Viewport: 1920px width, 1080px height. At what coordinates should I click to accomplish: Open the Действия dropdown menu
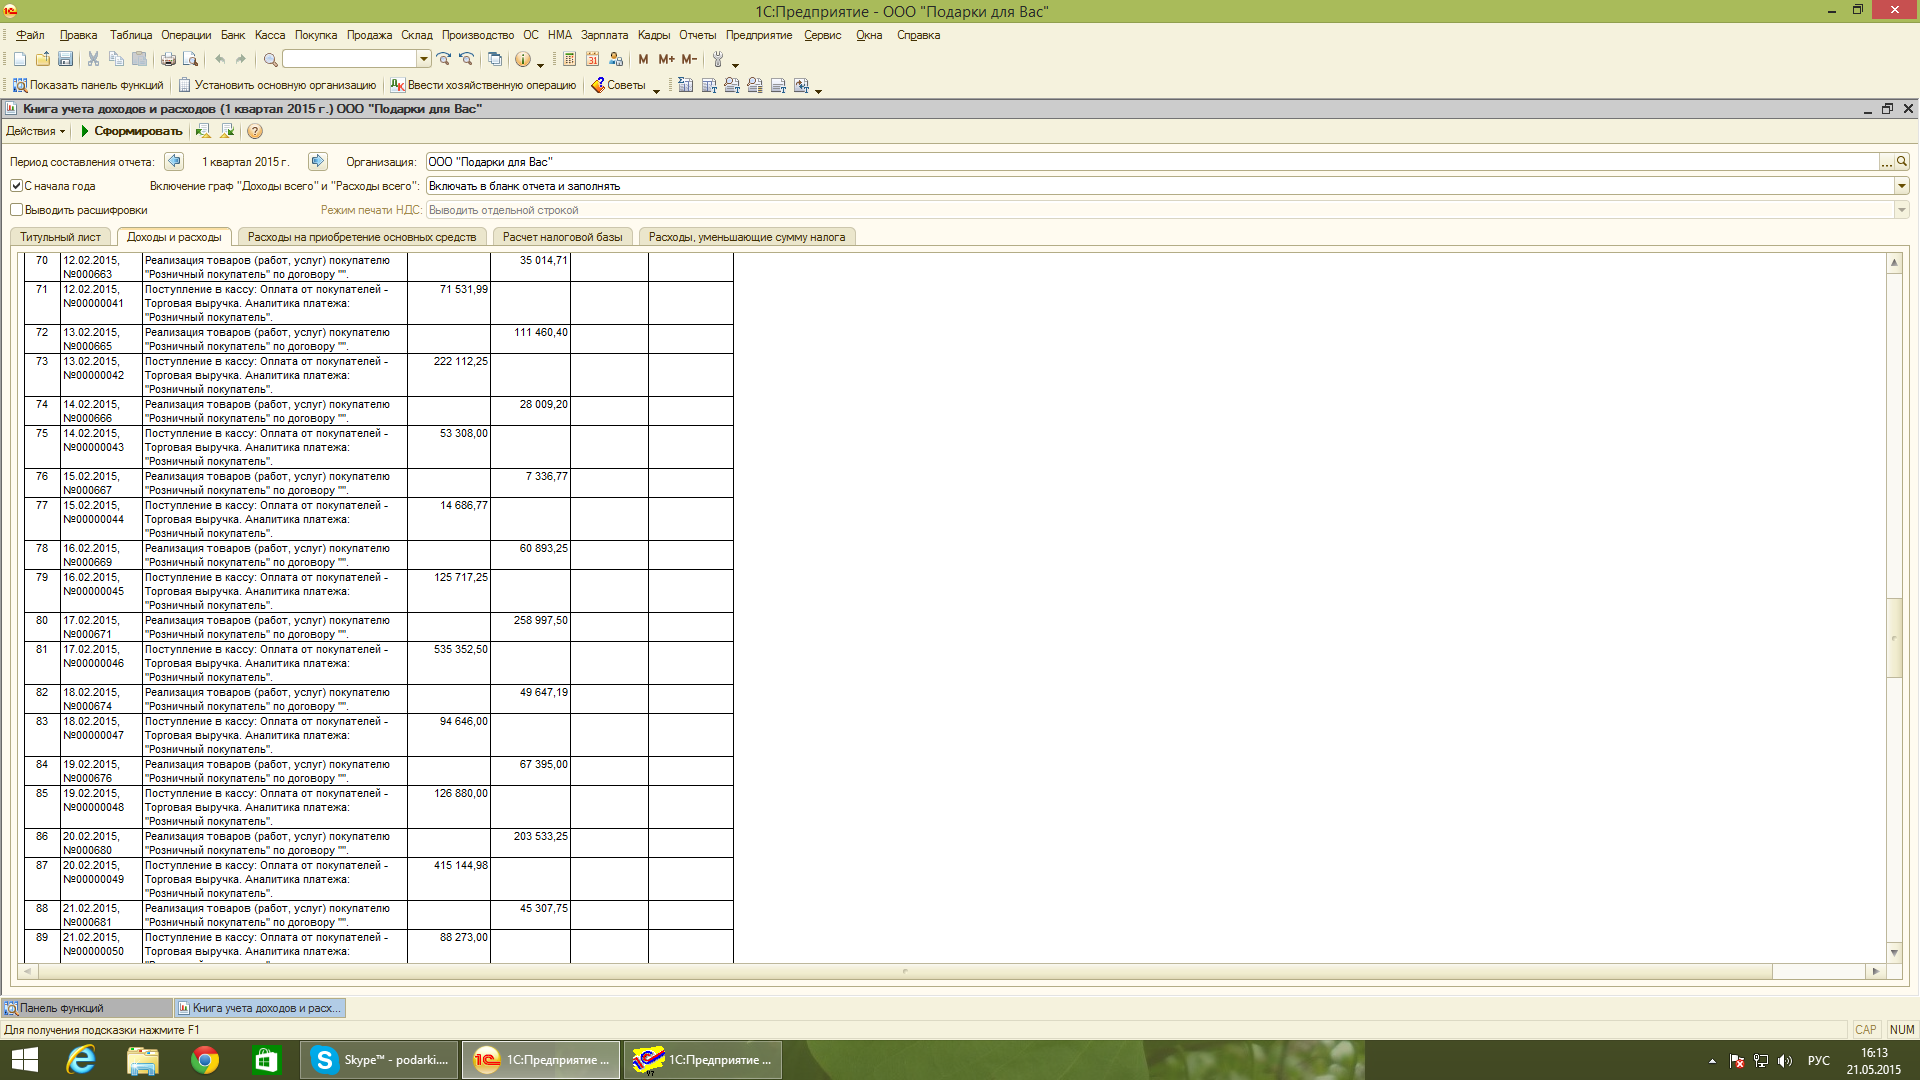pos(35,131)
